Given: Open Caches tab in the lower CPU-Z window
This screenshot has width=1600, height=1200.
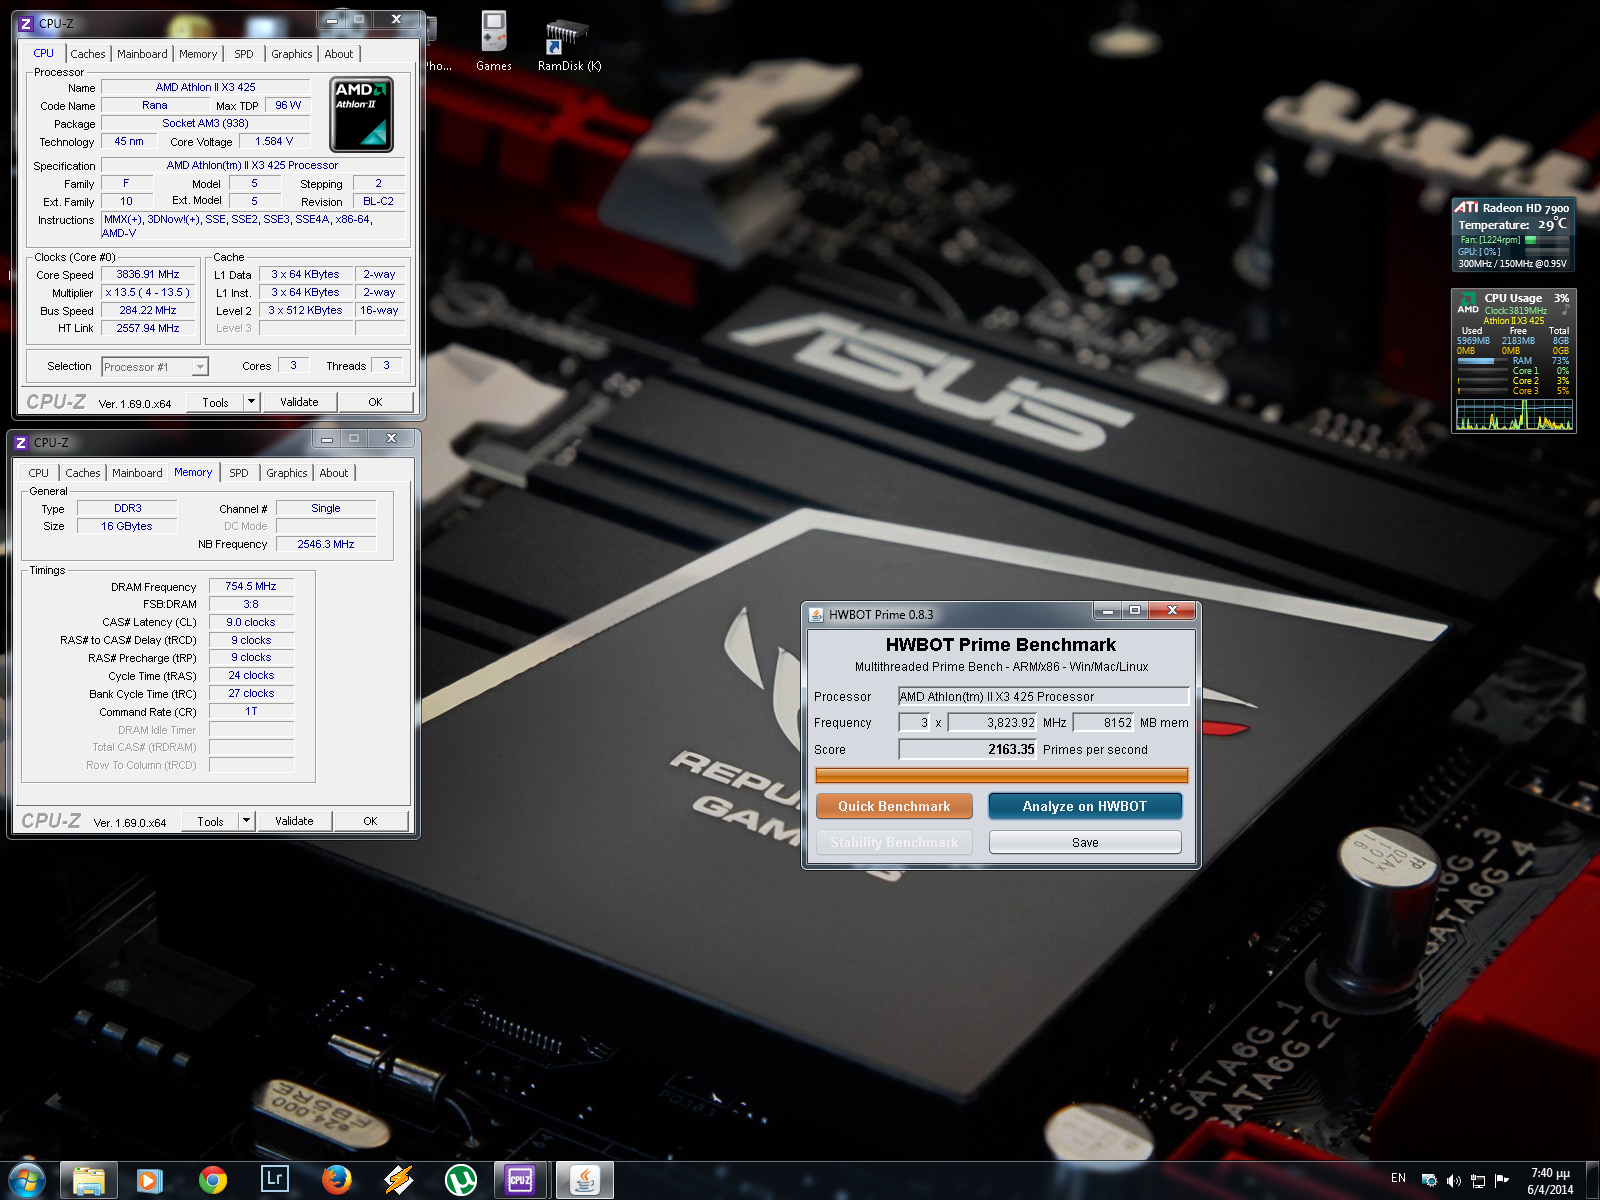Looking at the screenshot, I should pos(83,473).
